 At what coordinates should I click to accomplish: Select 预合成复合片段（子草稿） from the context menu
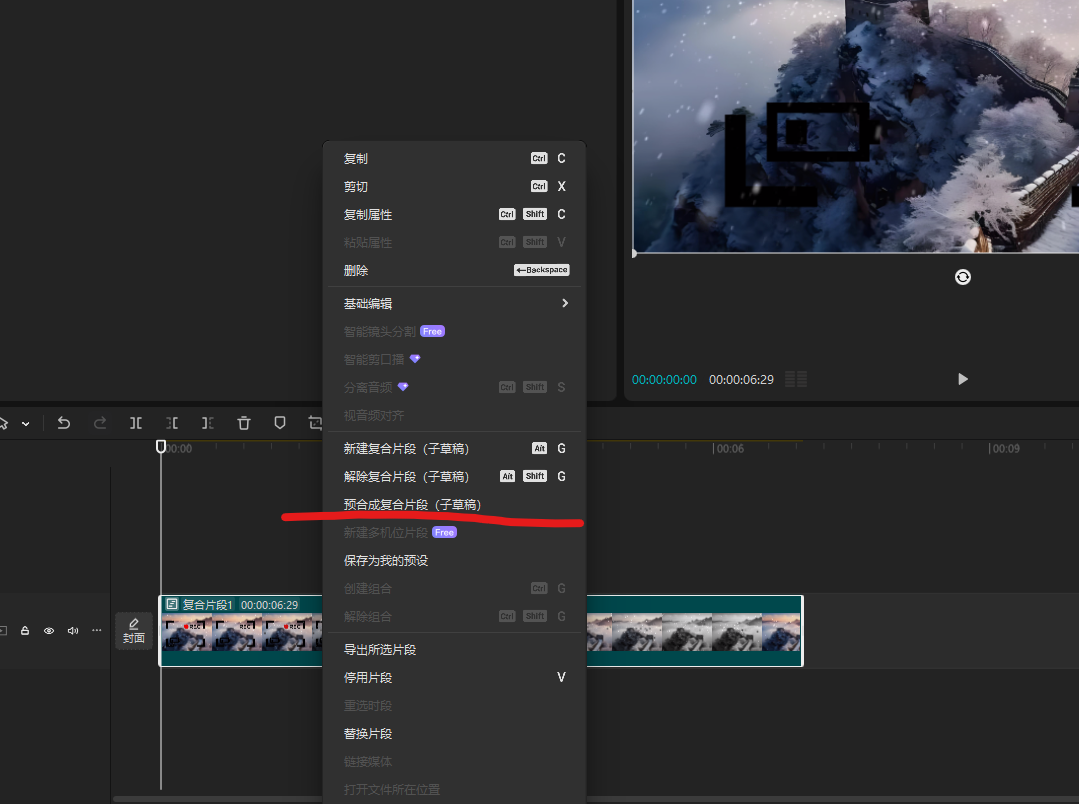(x=412, y=505)
